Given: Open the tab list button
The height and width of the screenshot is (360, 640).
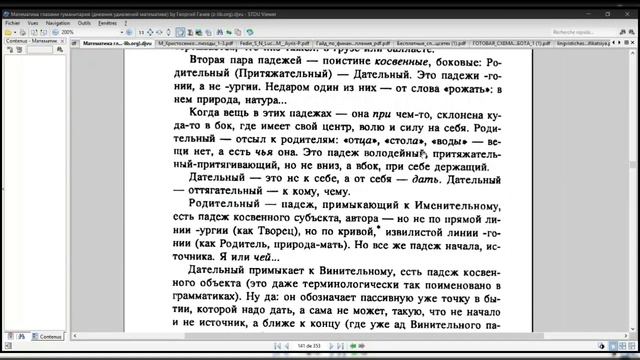Looking at the screenshot, I should (x=627, y=42).
